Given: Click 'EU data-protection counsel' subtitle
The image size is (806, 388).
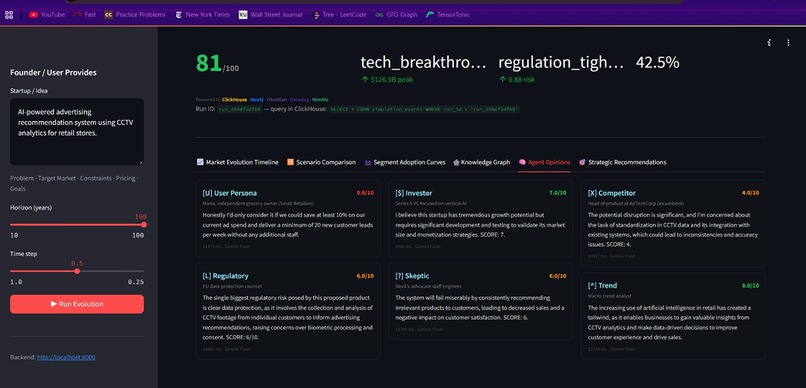Looking at the screenshot, I should coord(232,286).
